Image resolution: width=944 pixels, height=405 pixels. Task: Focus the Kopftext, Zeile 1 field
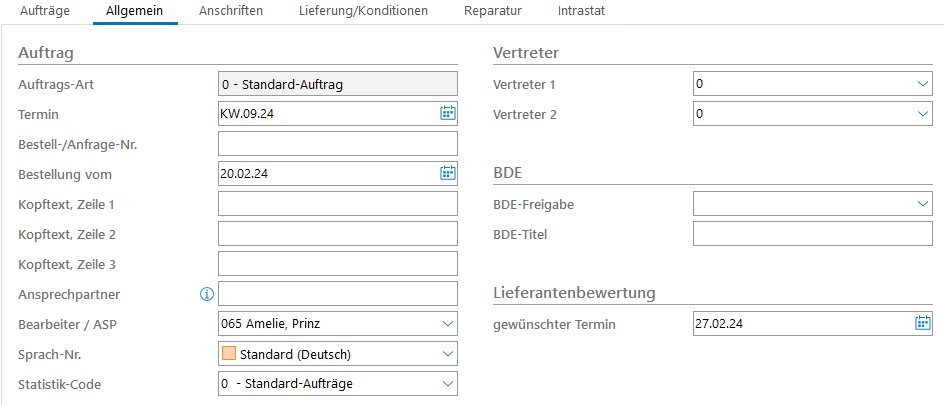click(x=337, y=204)
